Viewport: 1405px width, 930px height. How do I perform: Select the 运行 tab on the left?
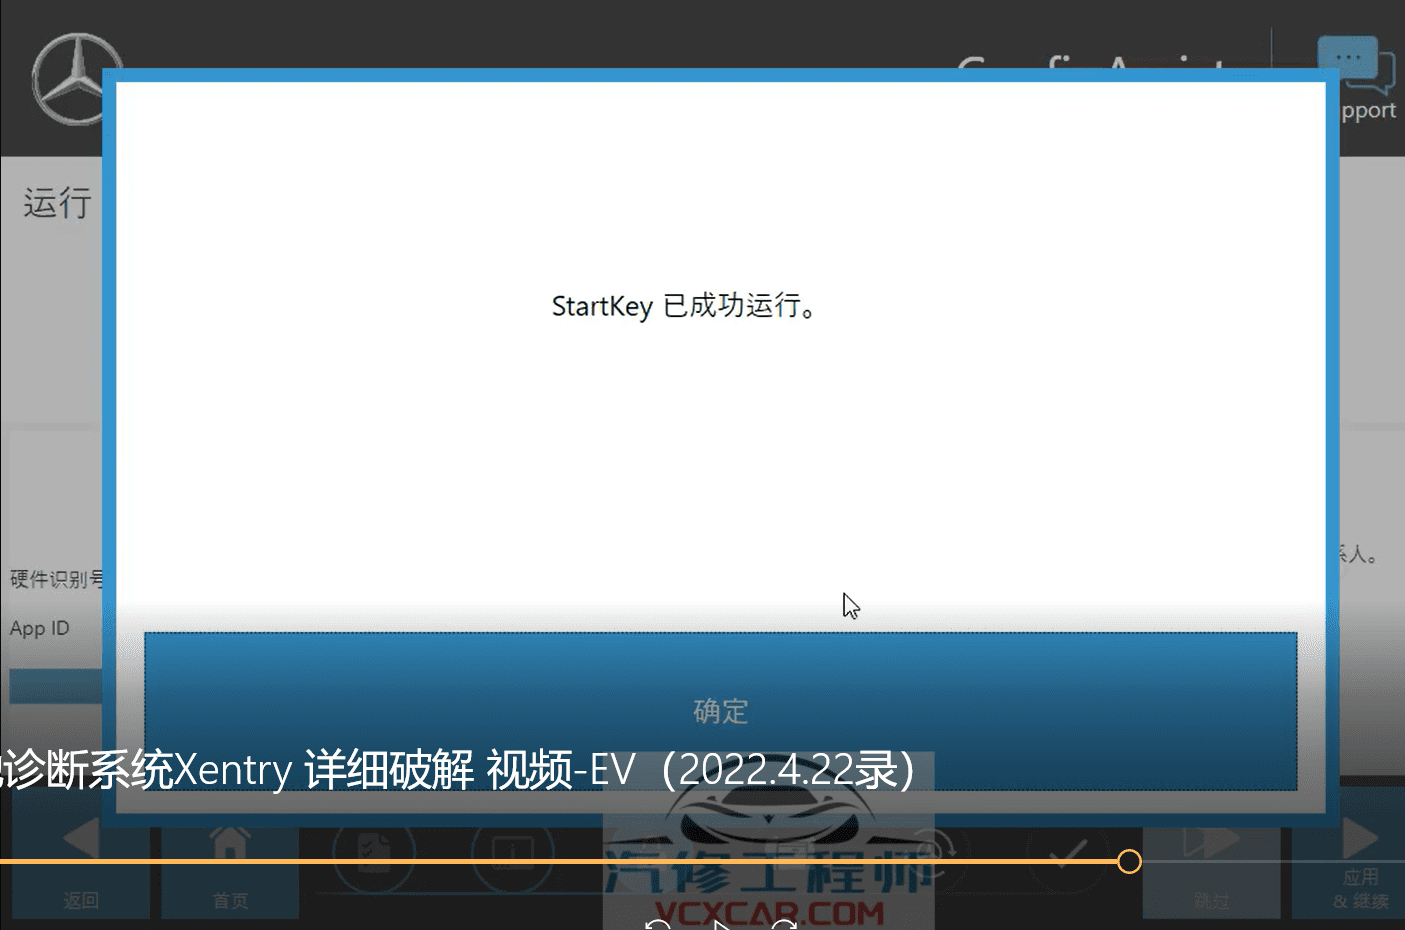[55, 202]
